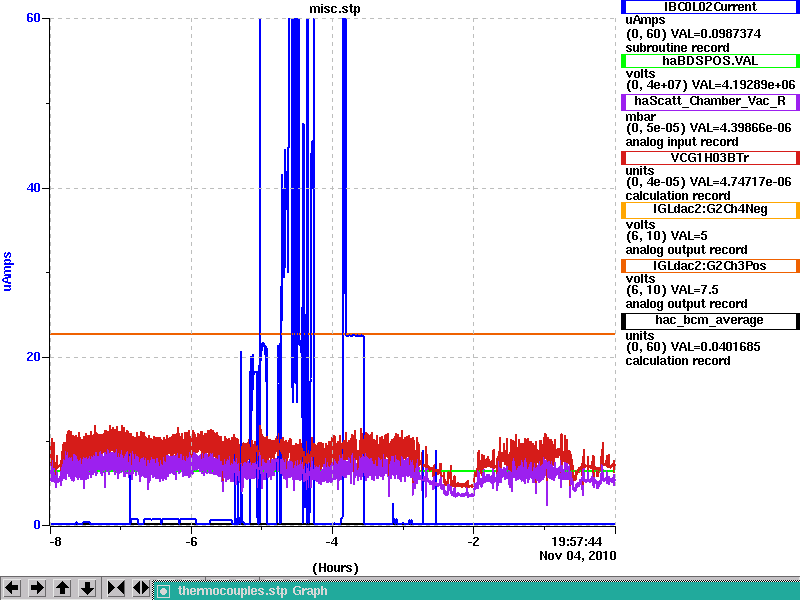Select the IGLdac2:G2Ch4Neg legend entry
This screenshot has width=800, height=600.
(x=710, y=210)
